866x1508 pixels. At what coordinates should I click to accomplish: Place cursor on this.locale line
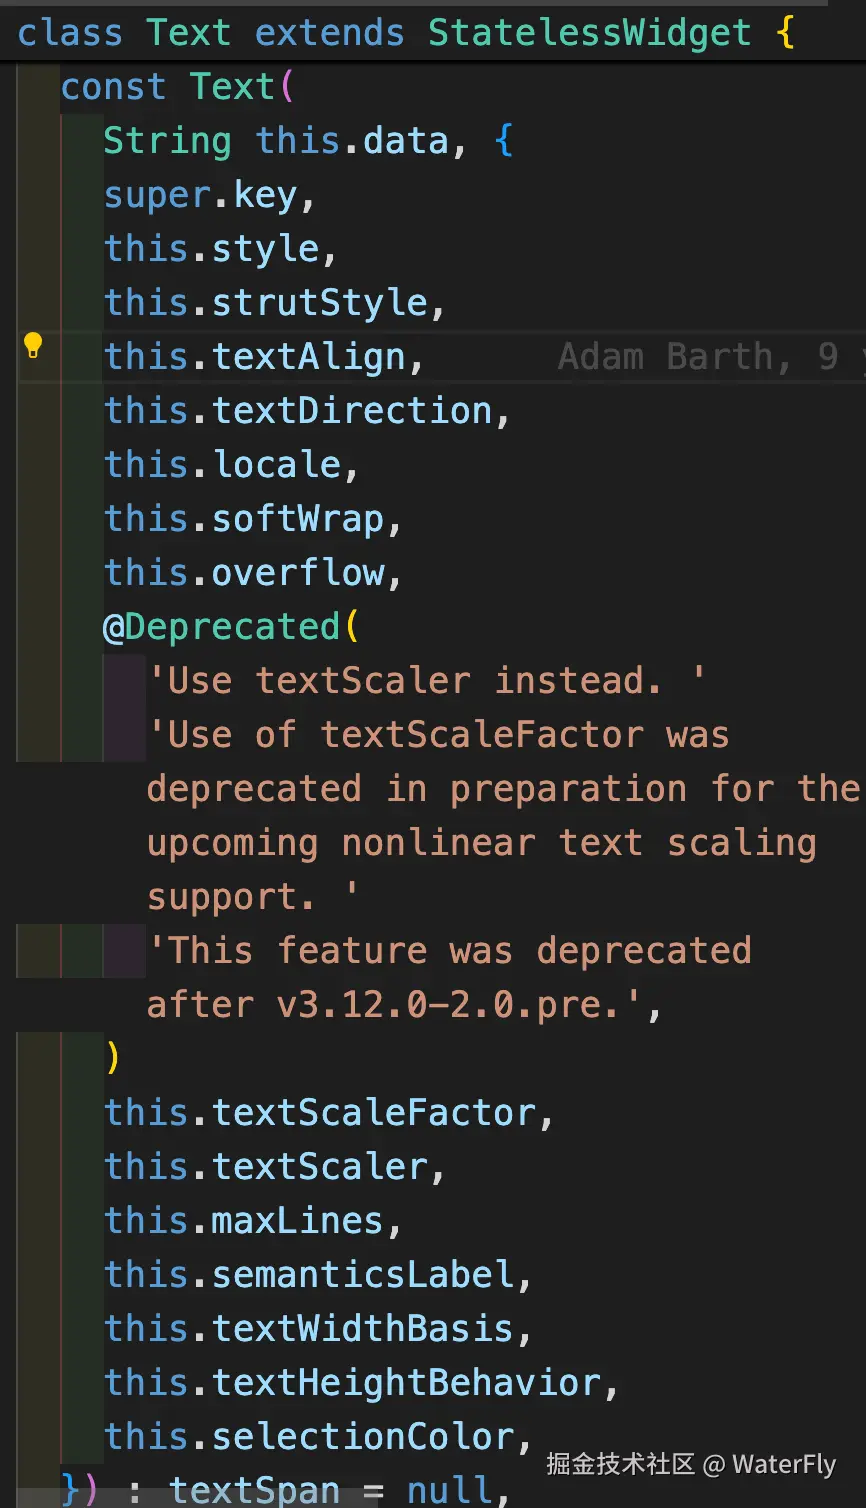(230, 465)
